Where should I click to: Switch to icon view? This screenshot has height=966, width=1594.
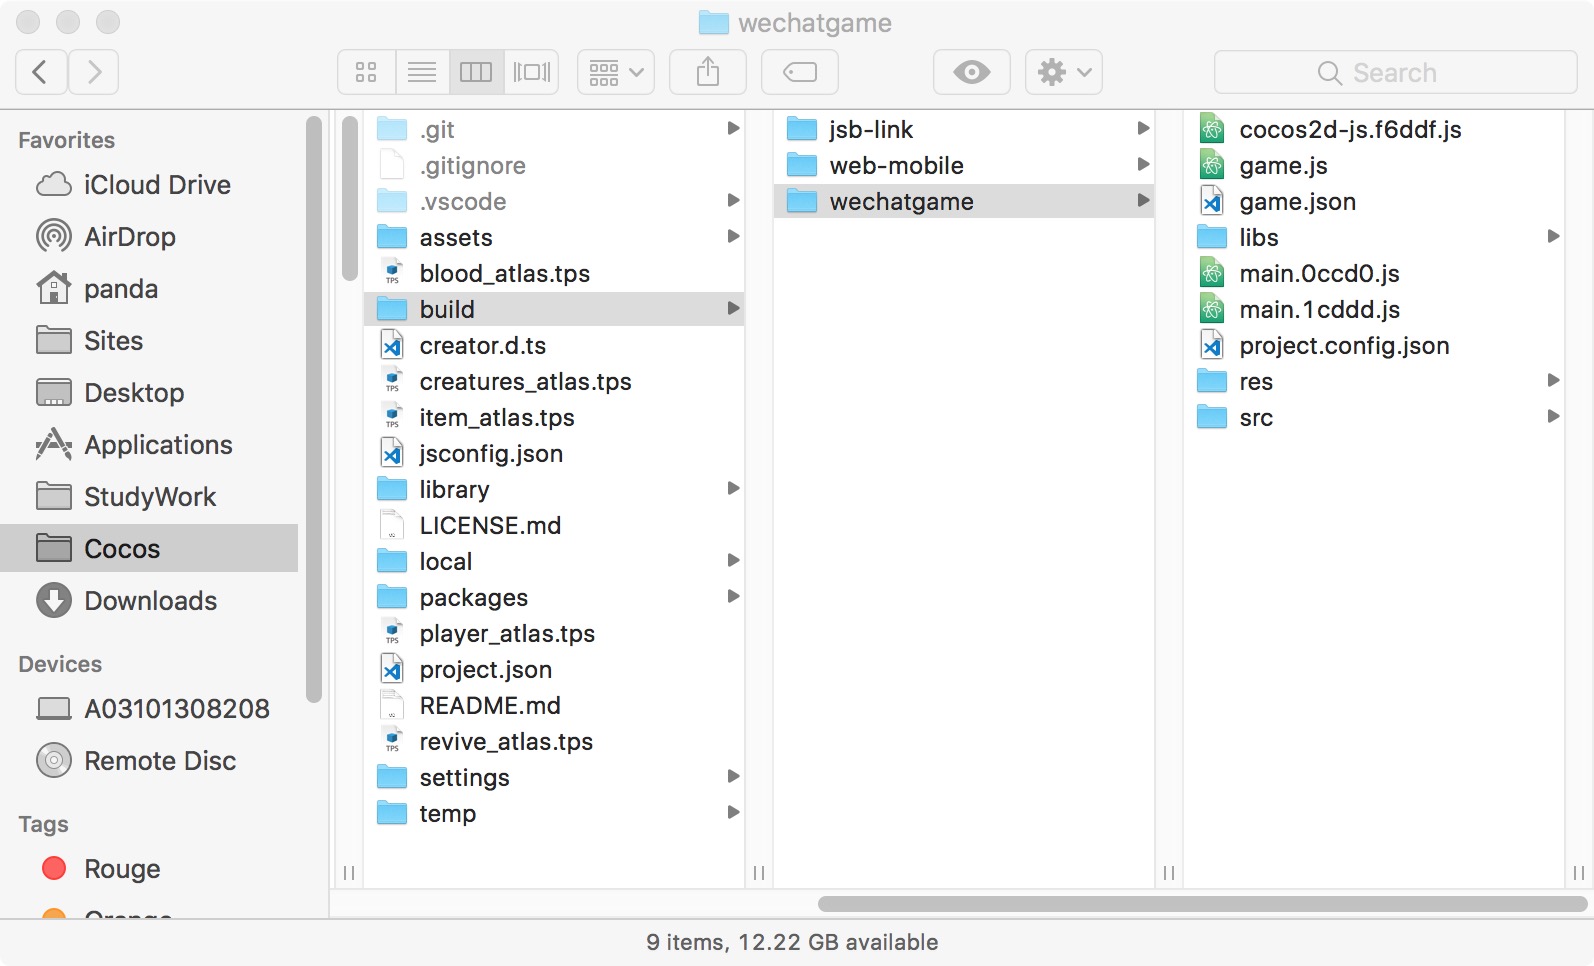366,72
